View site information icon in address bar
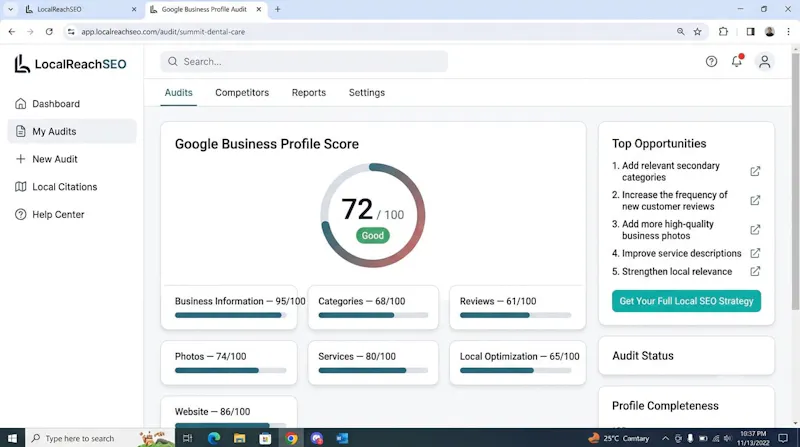This screenshot has height=447, width=800. (71, 32)
